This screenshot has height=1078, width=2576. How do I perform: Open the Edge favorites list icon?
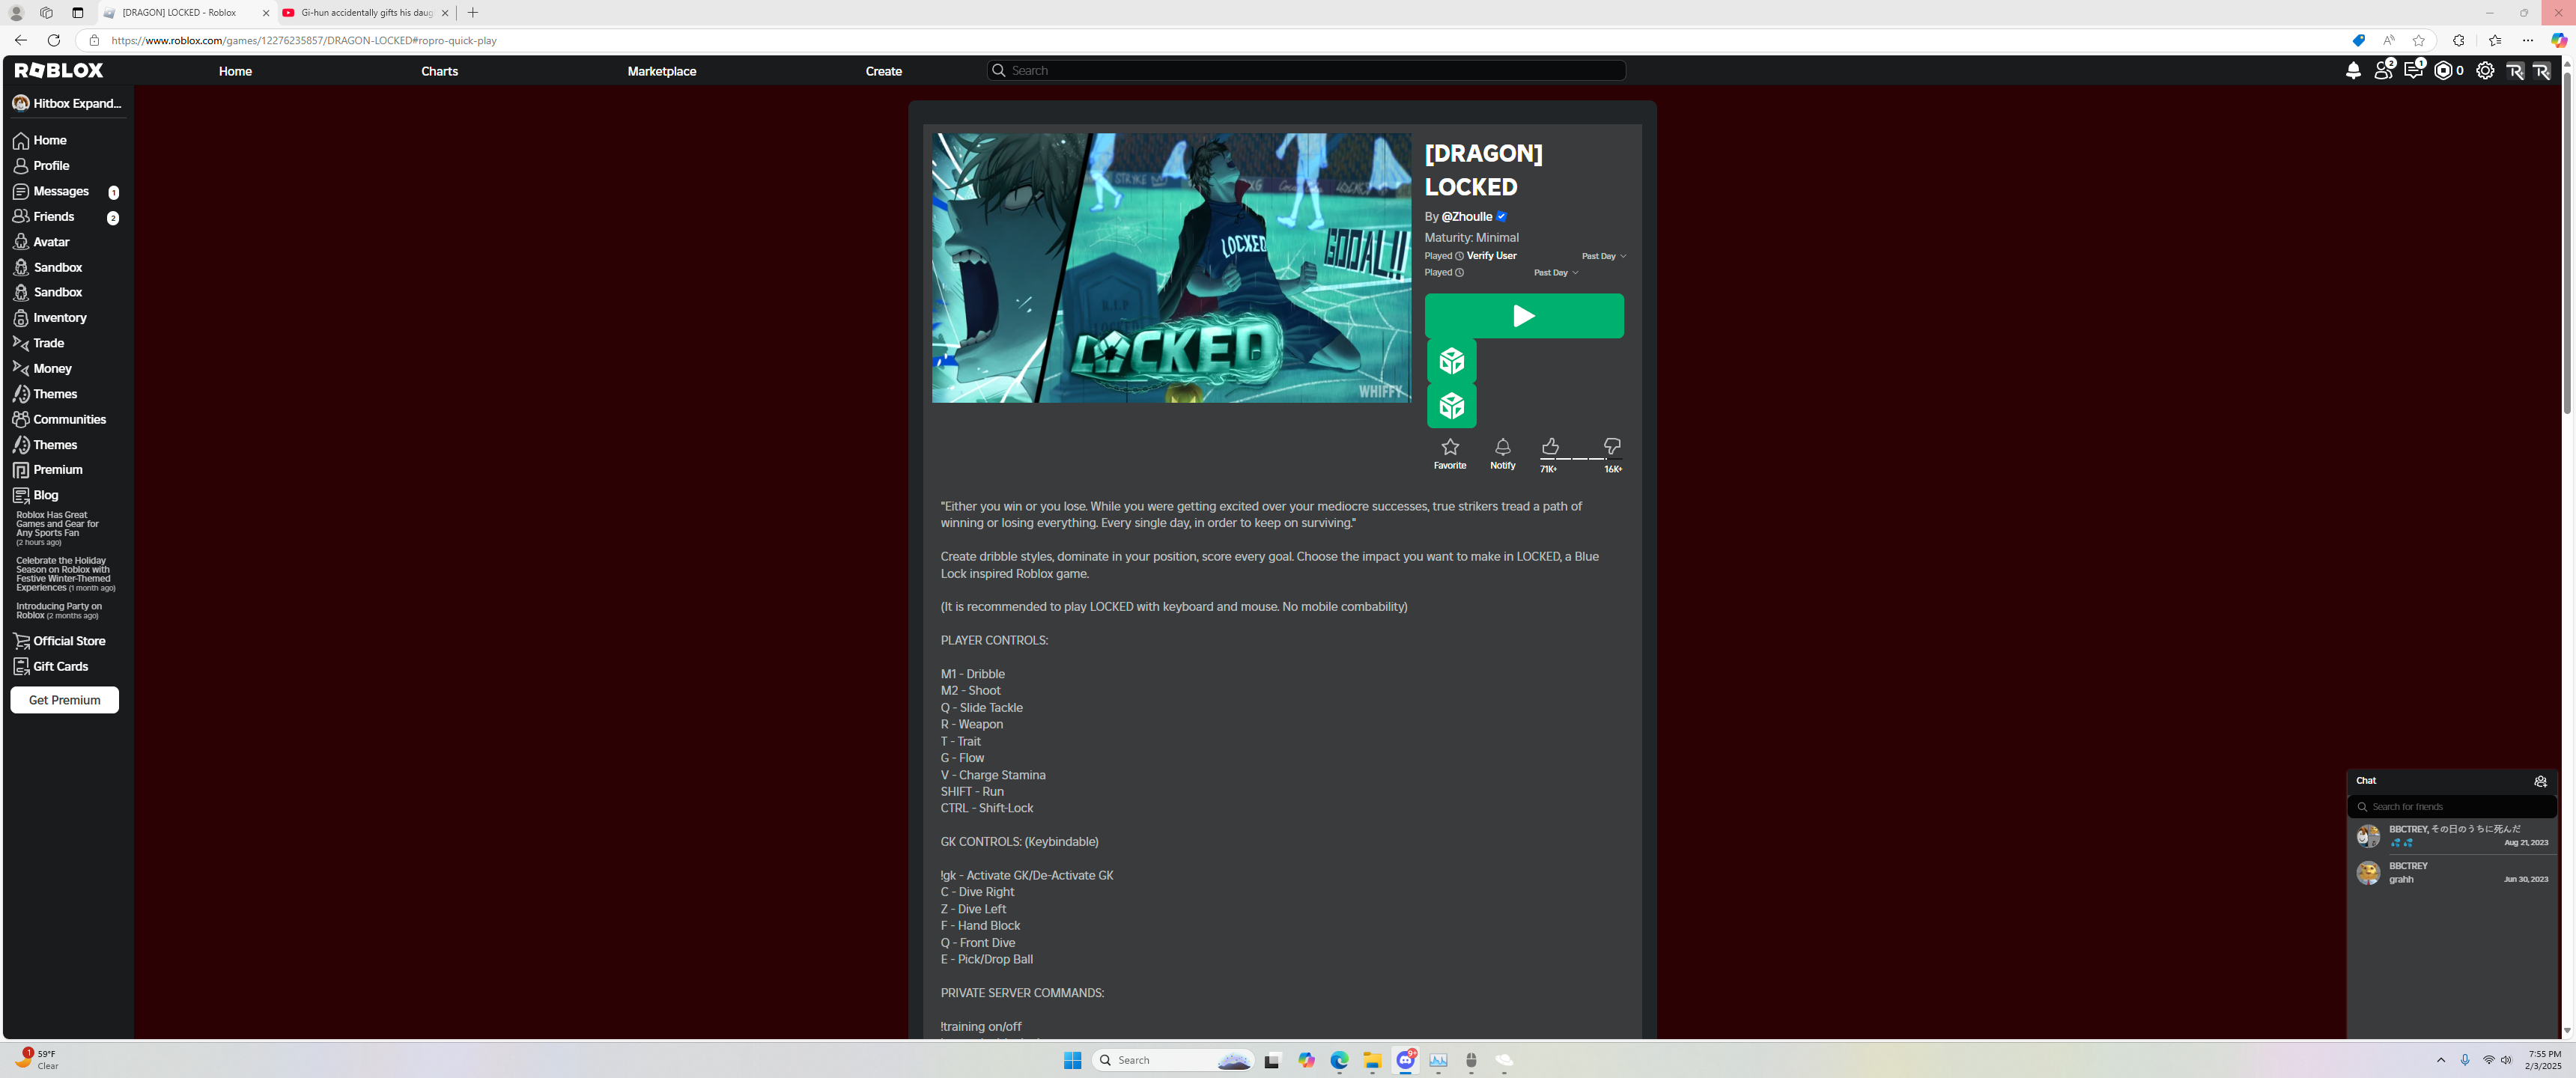pos(2494,40)
